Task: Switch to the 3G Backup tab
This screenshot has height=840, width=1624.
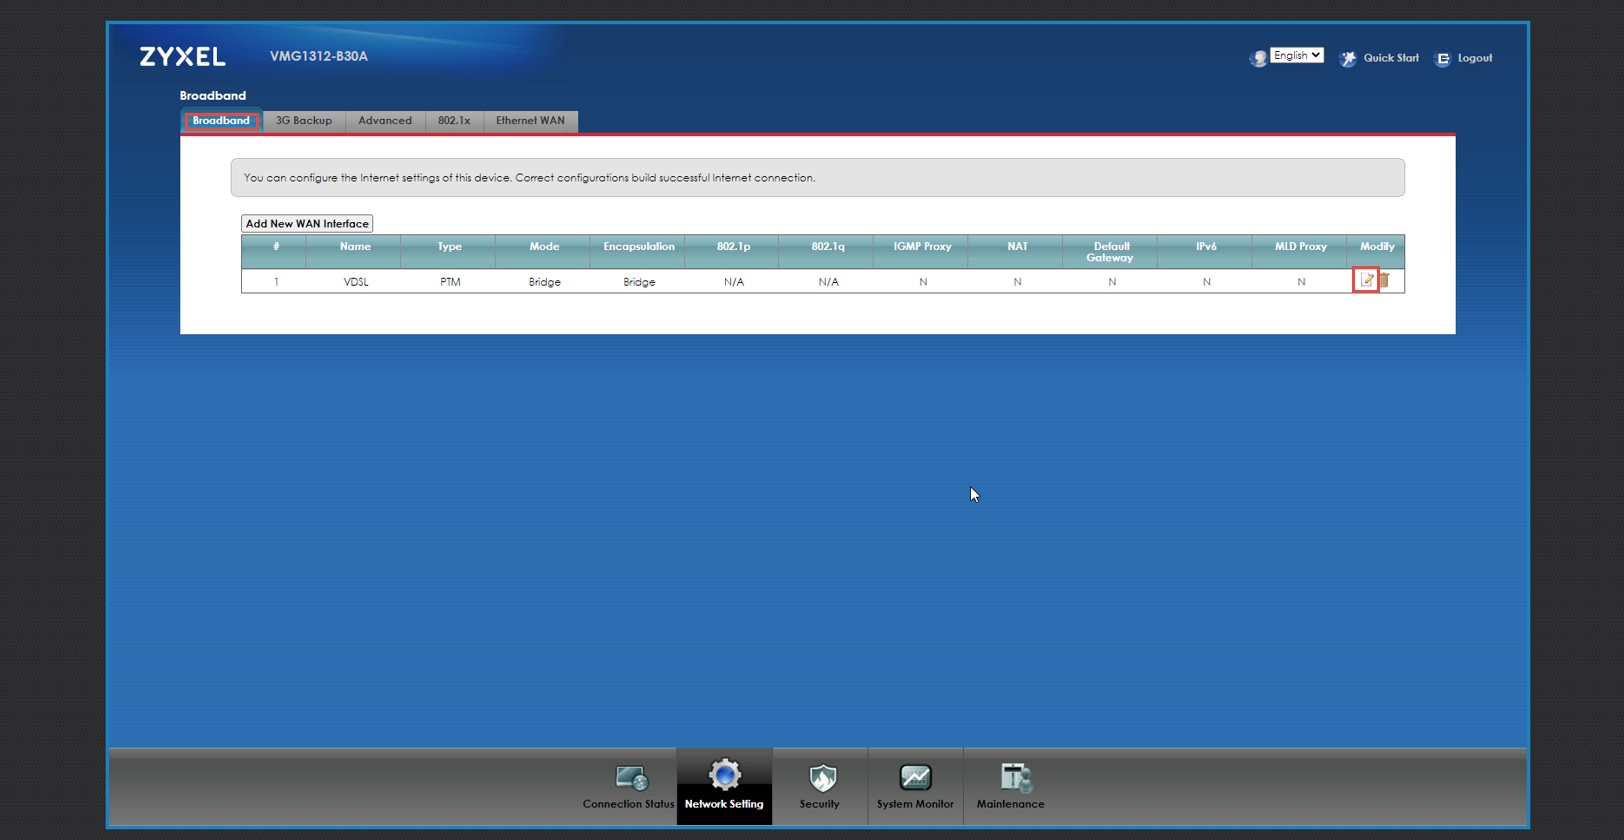Action: pos(304,121)
